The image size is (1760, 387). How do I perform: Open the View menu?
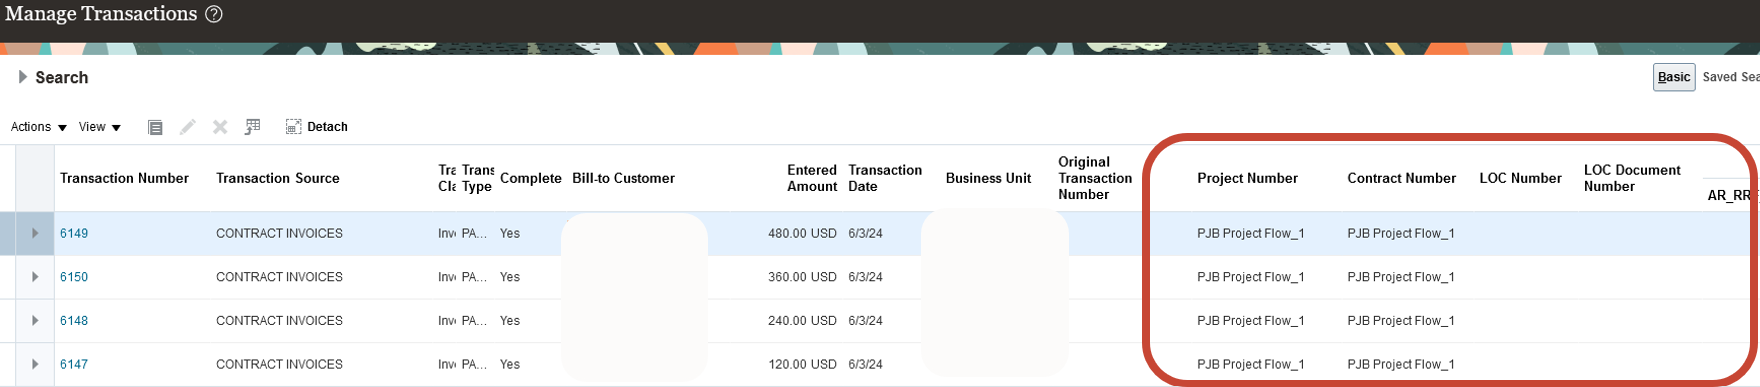tap(100, 127)
